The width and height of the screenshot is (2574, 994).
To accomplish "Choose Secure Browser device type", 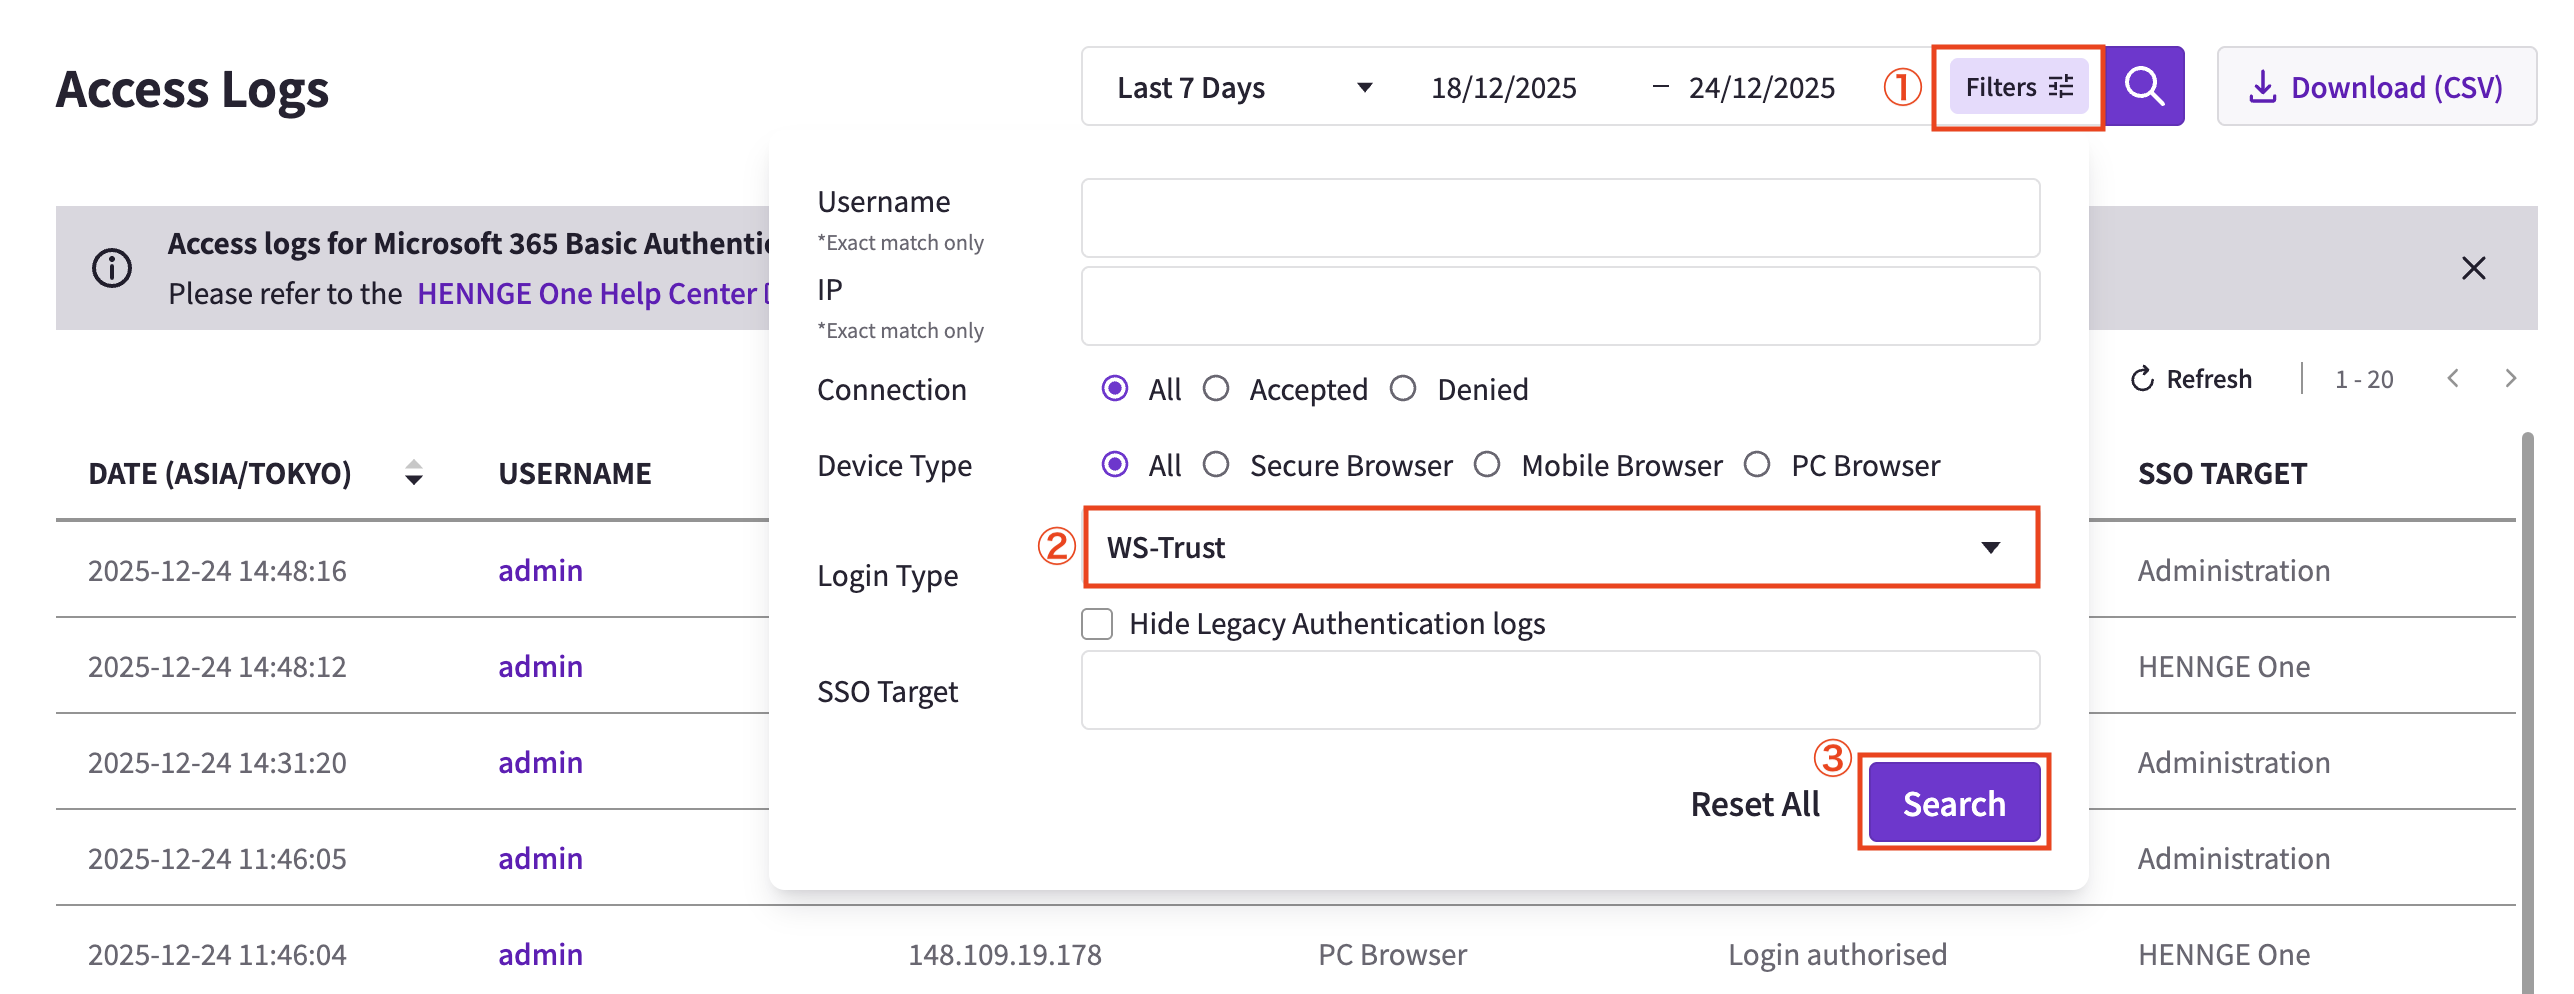I will coord(1216,465).
